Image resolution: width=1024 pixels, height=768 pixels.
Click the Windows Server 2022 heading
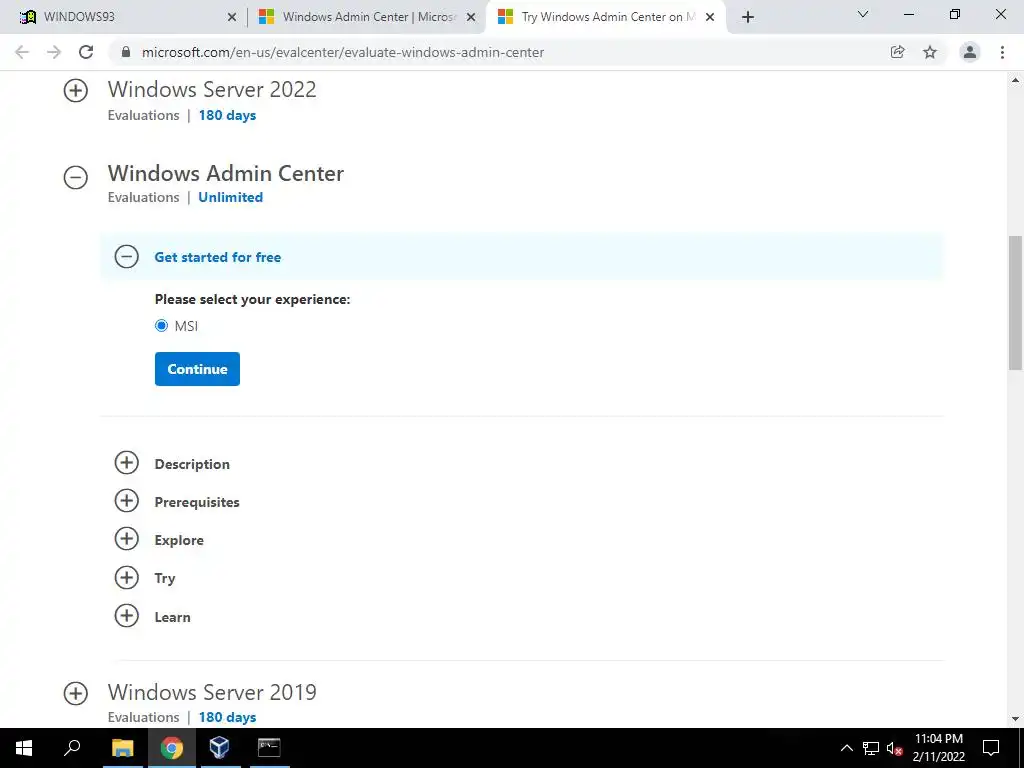[x=212, y=89]
